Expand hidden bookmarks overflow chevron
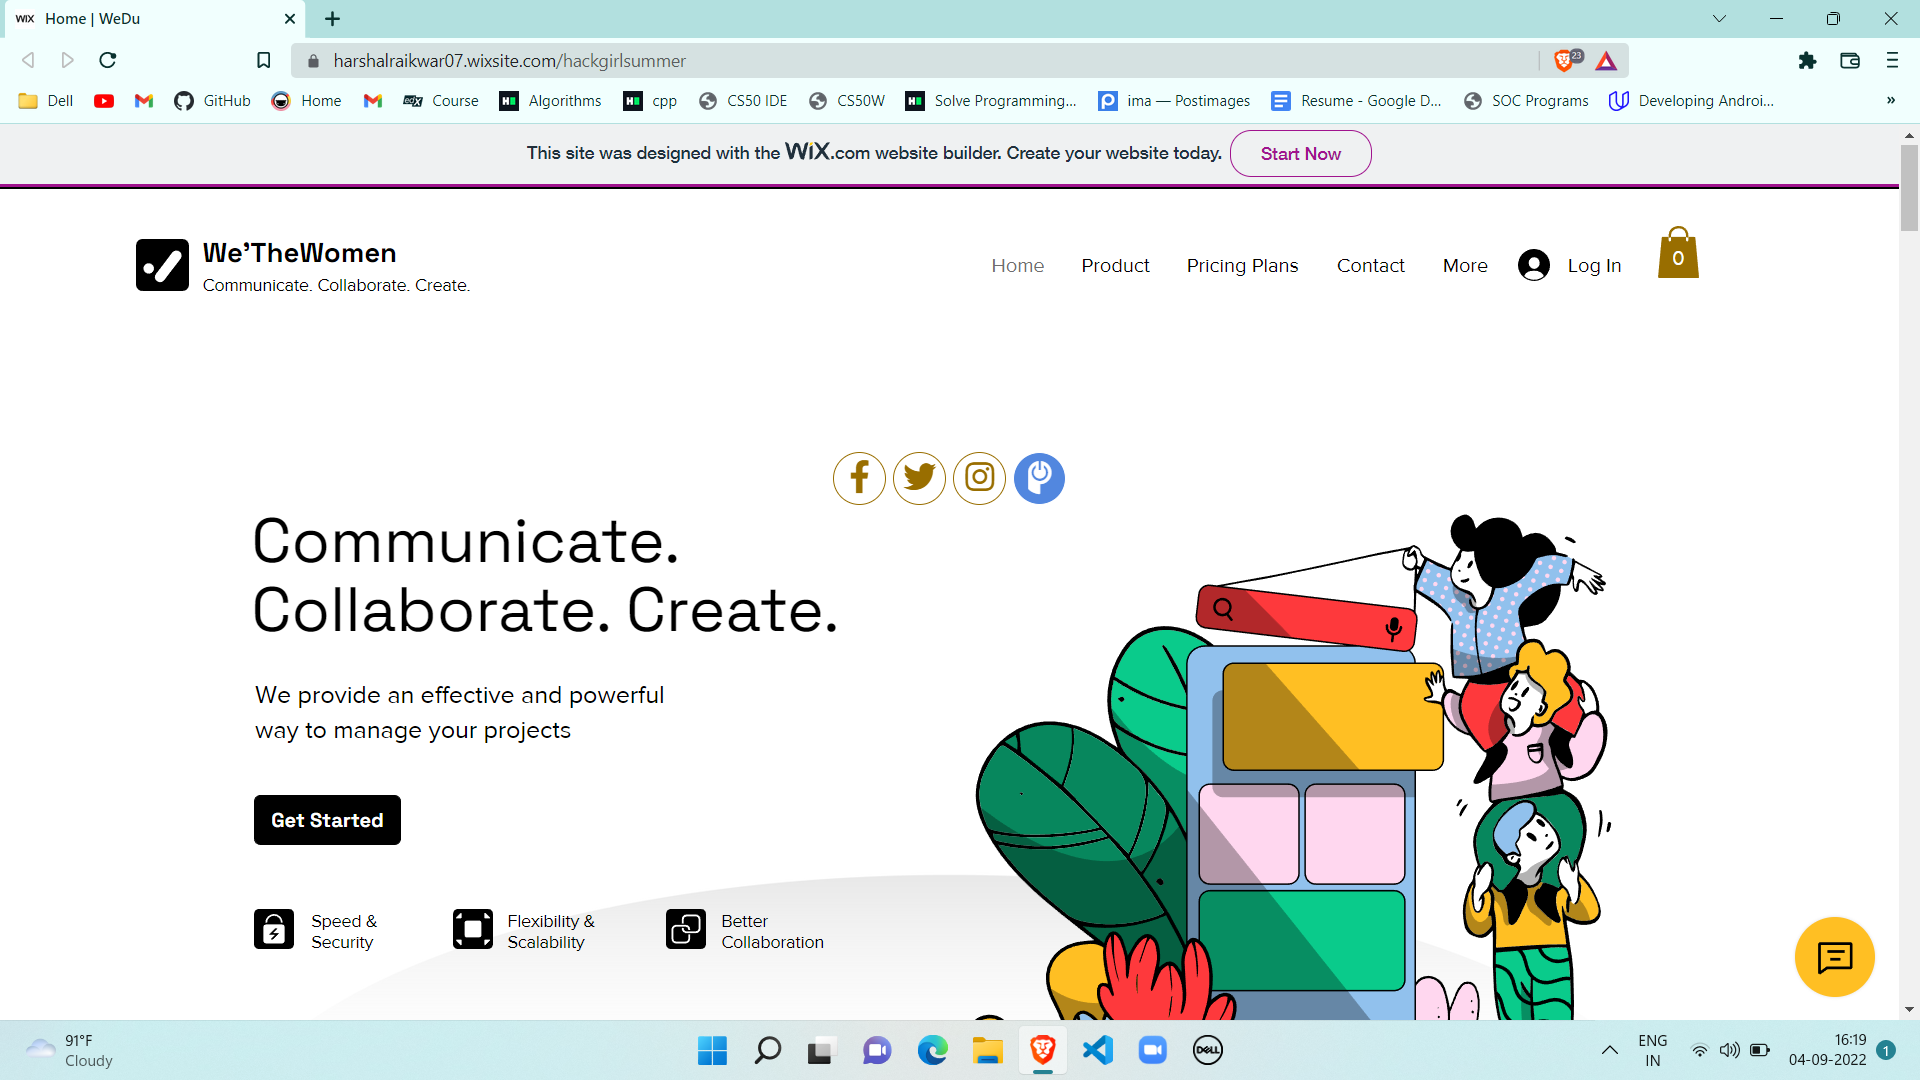The width and height of the screenshot is (1920, 1080). coord(1890,100)
